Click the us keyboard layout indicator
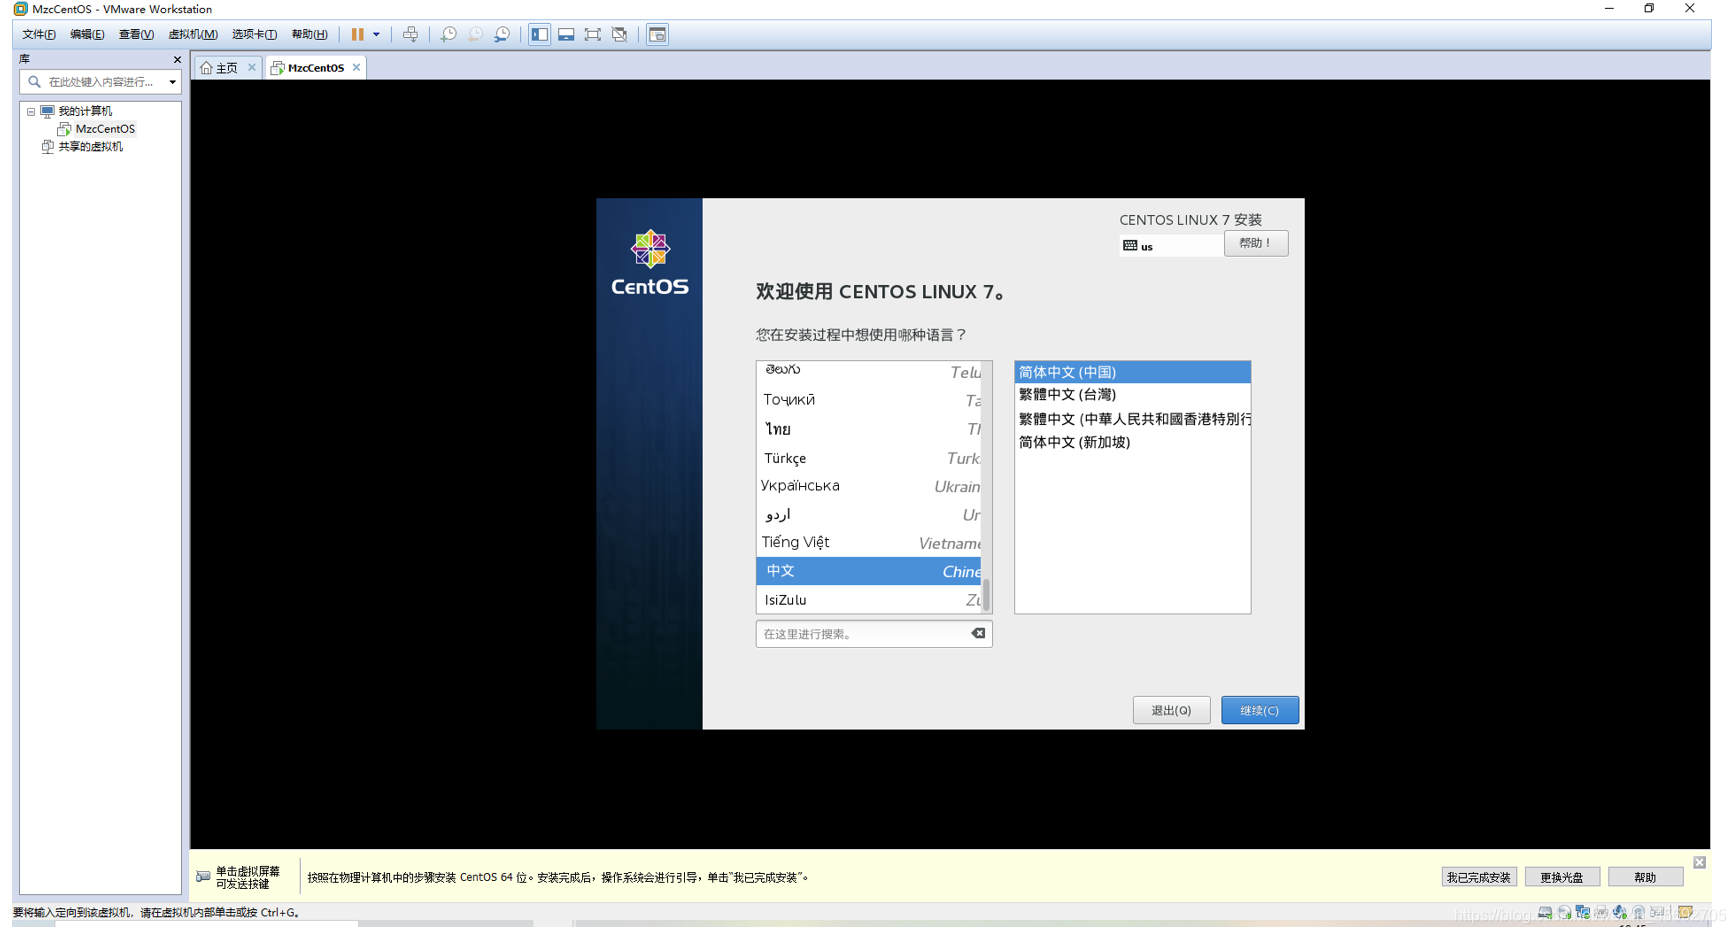This screenshot has width=1736, height=934. 1169,246
